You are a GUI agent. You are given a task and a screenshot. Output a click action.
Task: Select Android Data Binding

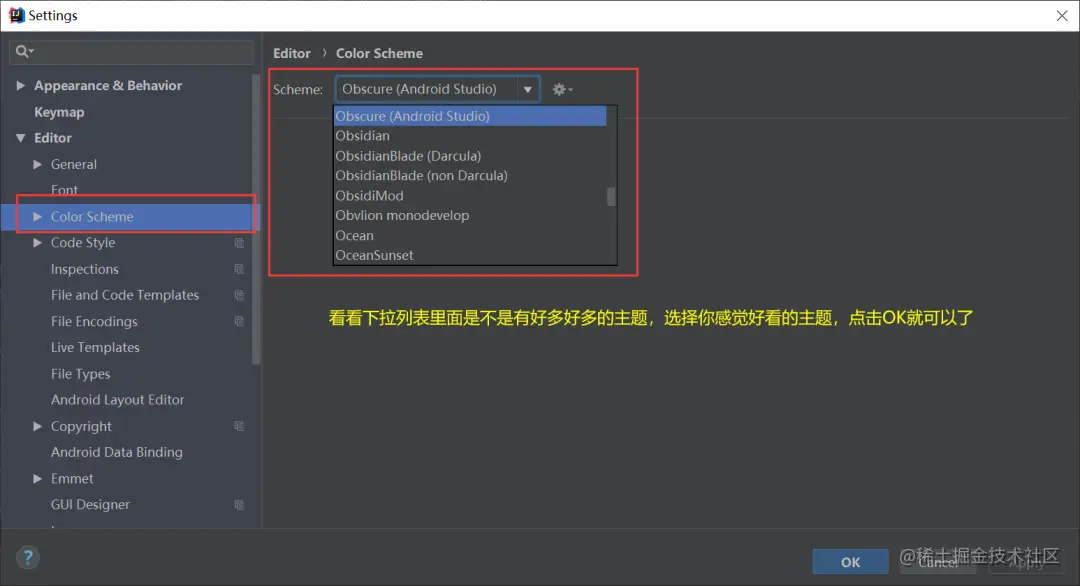click(x=117, y=452)
